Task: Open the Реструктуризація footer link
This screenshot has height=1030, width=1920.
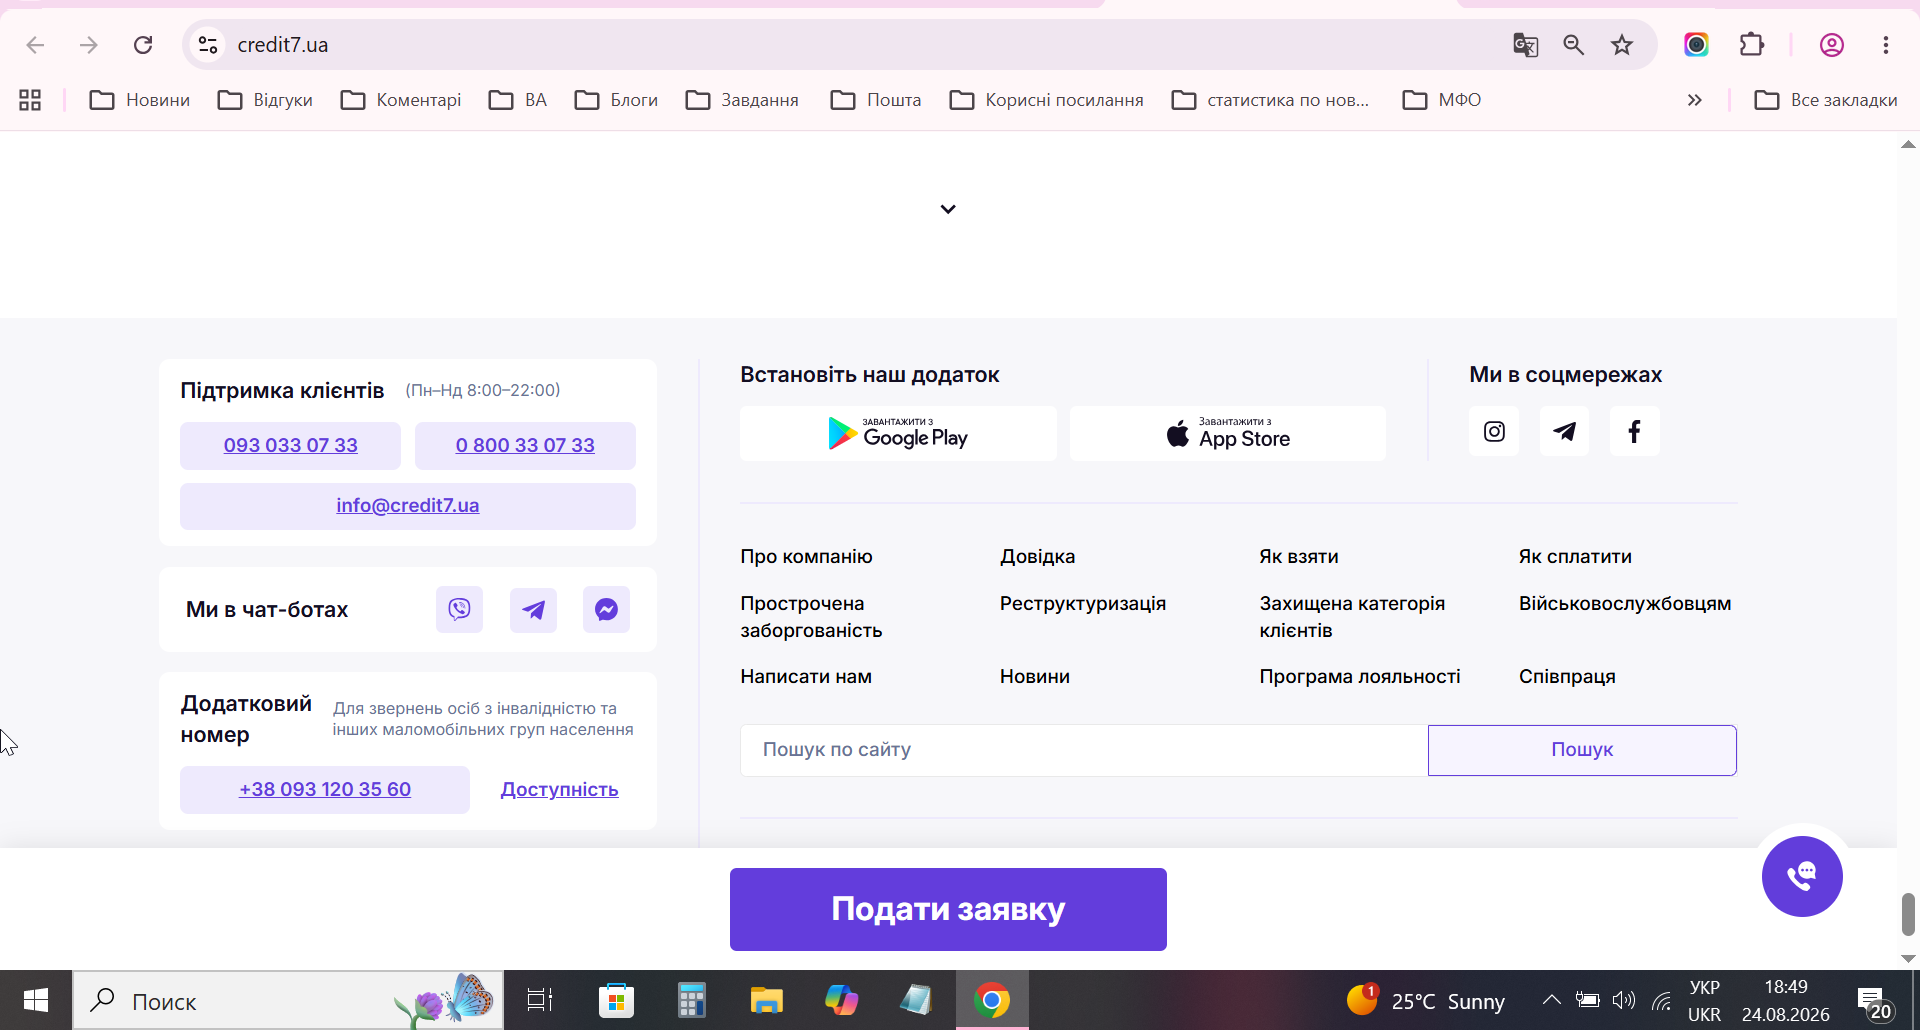Action: 1083,603
